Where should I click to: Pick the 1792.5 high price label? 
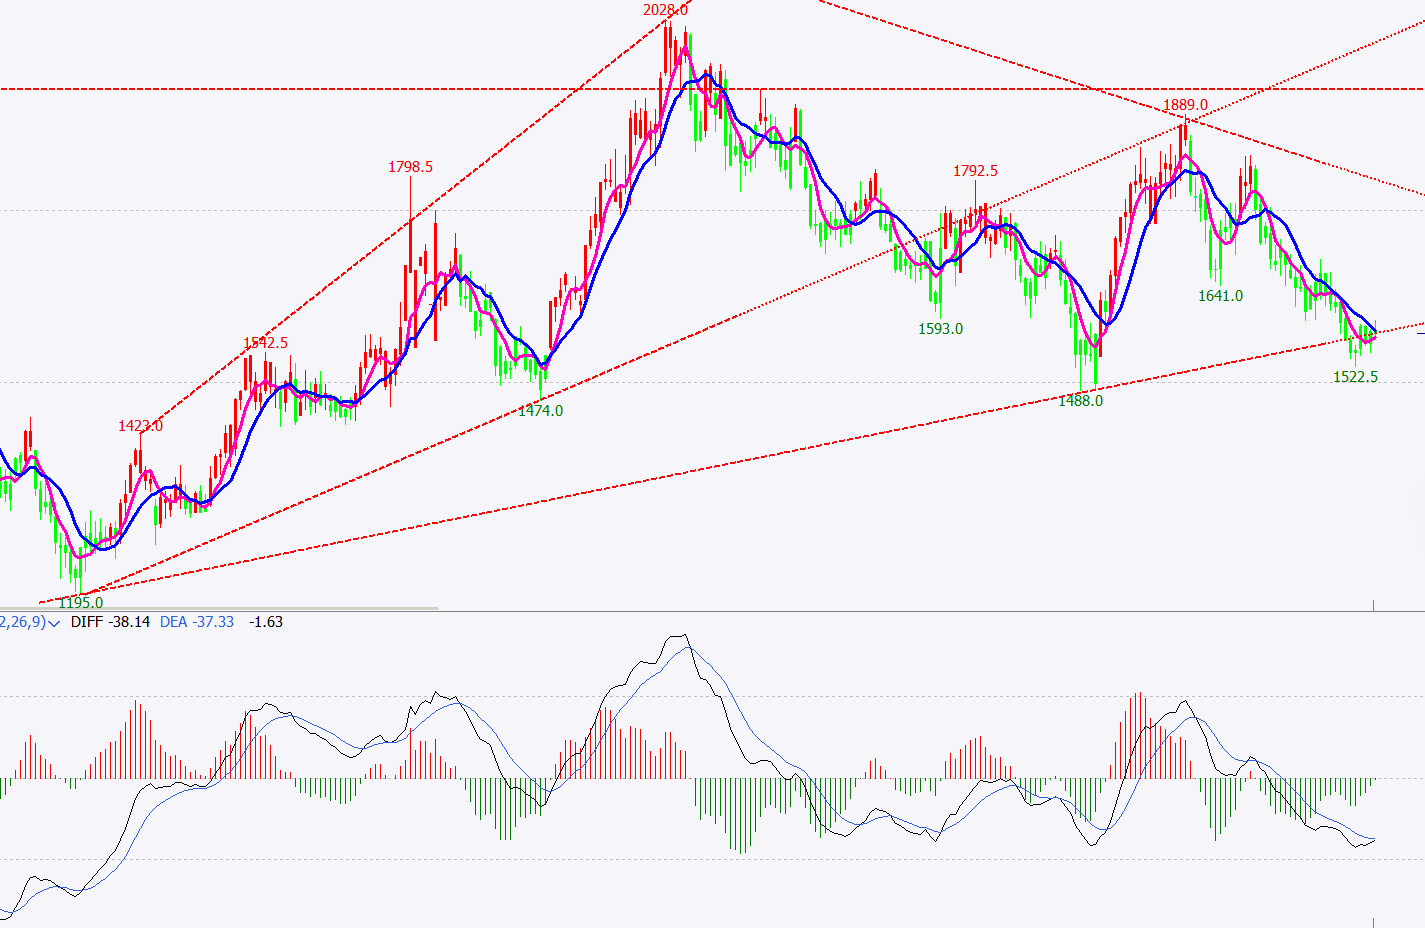[x=975, y=171]
